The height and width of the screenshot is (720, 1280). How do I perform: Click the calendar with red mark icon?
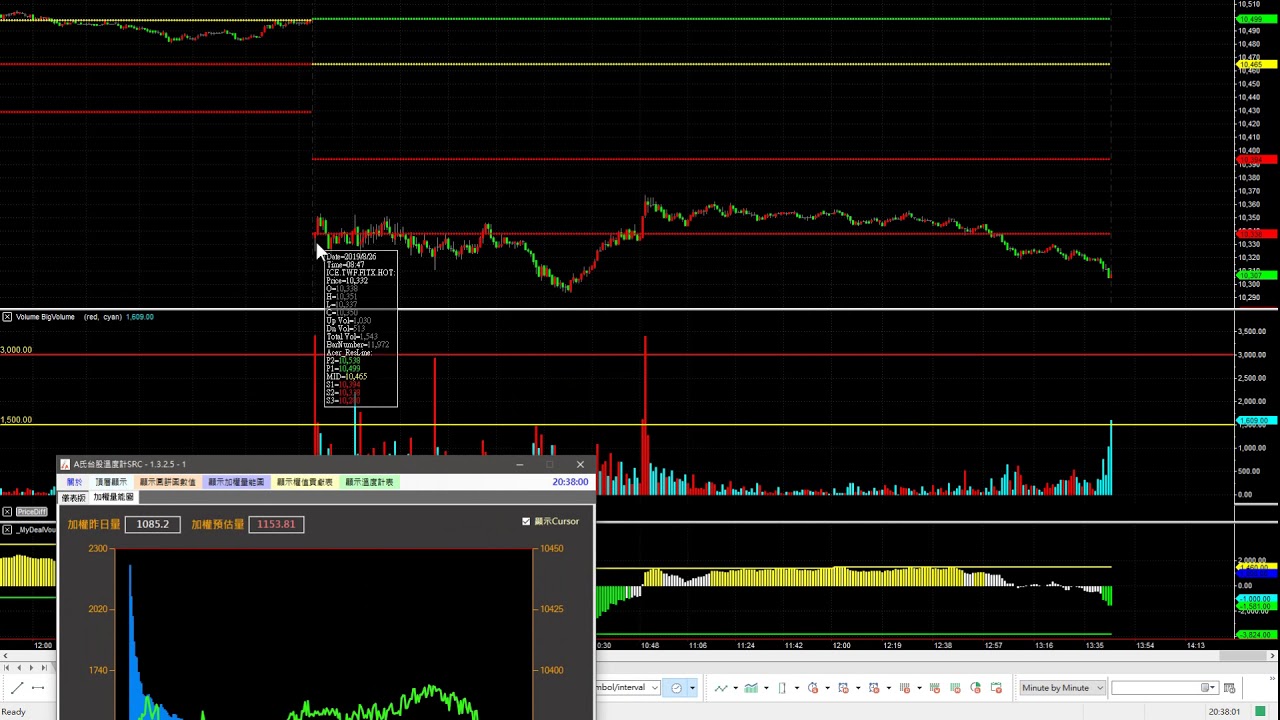[x=996, y=688]
